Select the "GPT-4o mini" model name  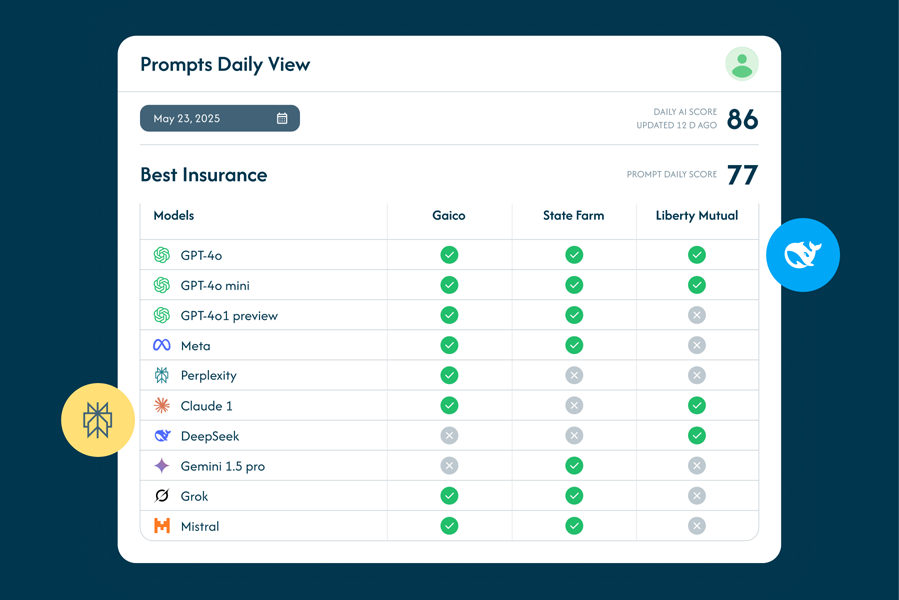coord(215,286)
